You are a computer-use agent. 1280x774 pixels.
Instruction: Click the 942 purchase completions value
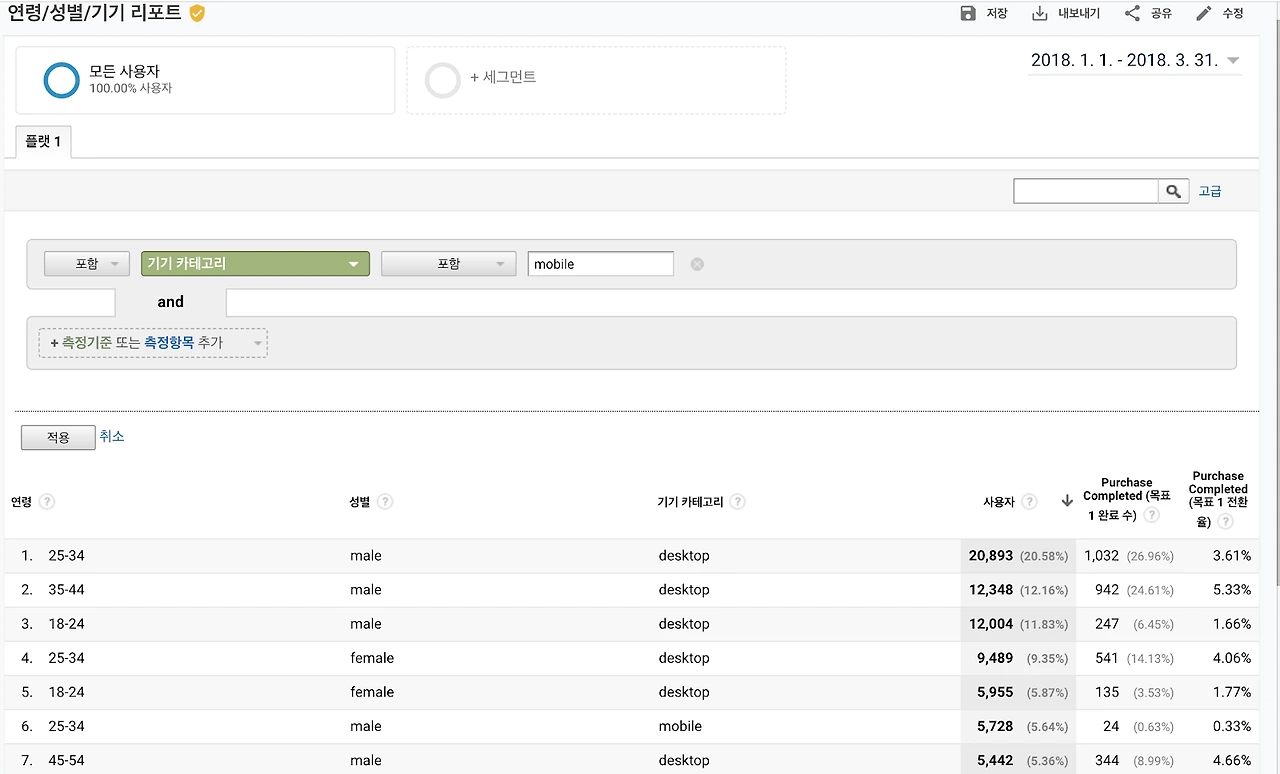point(1107,590)
